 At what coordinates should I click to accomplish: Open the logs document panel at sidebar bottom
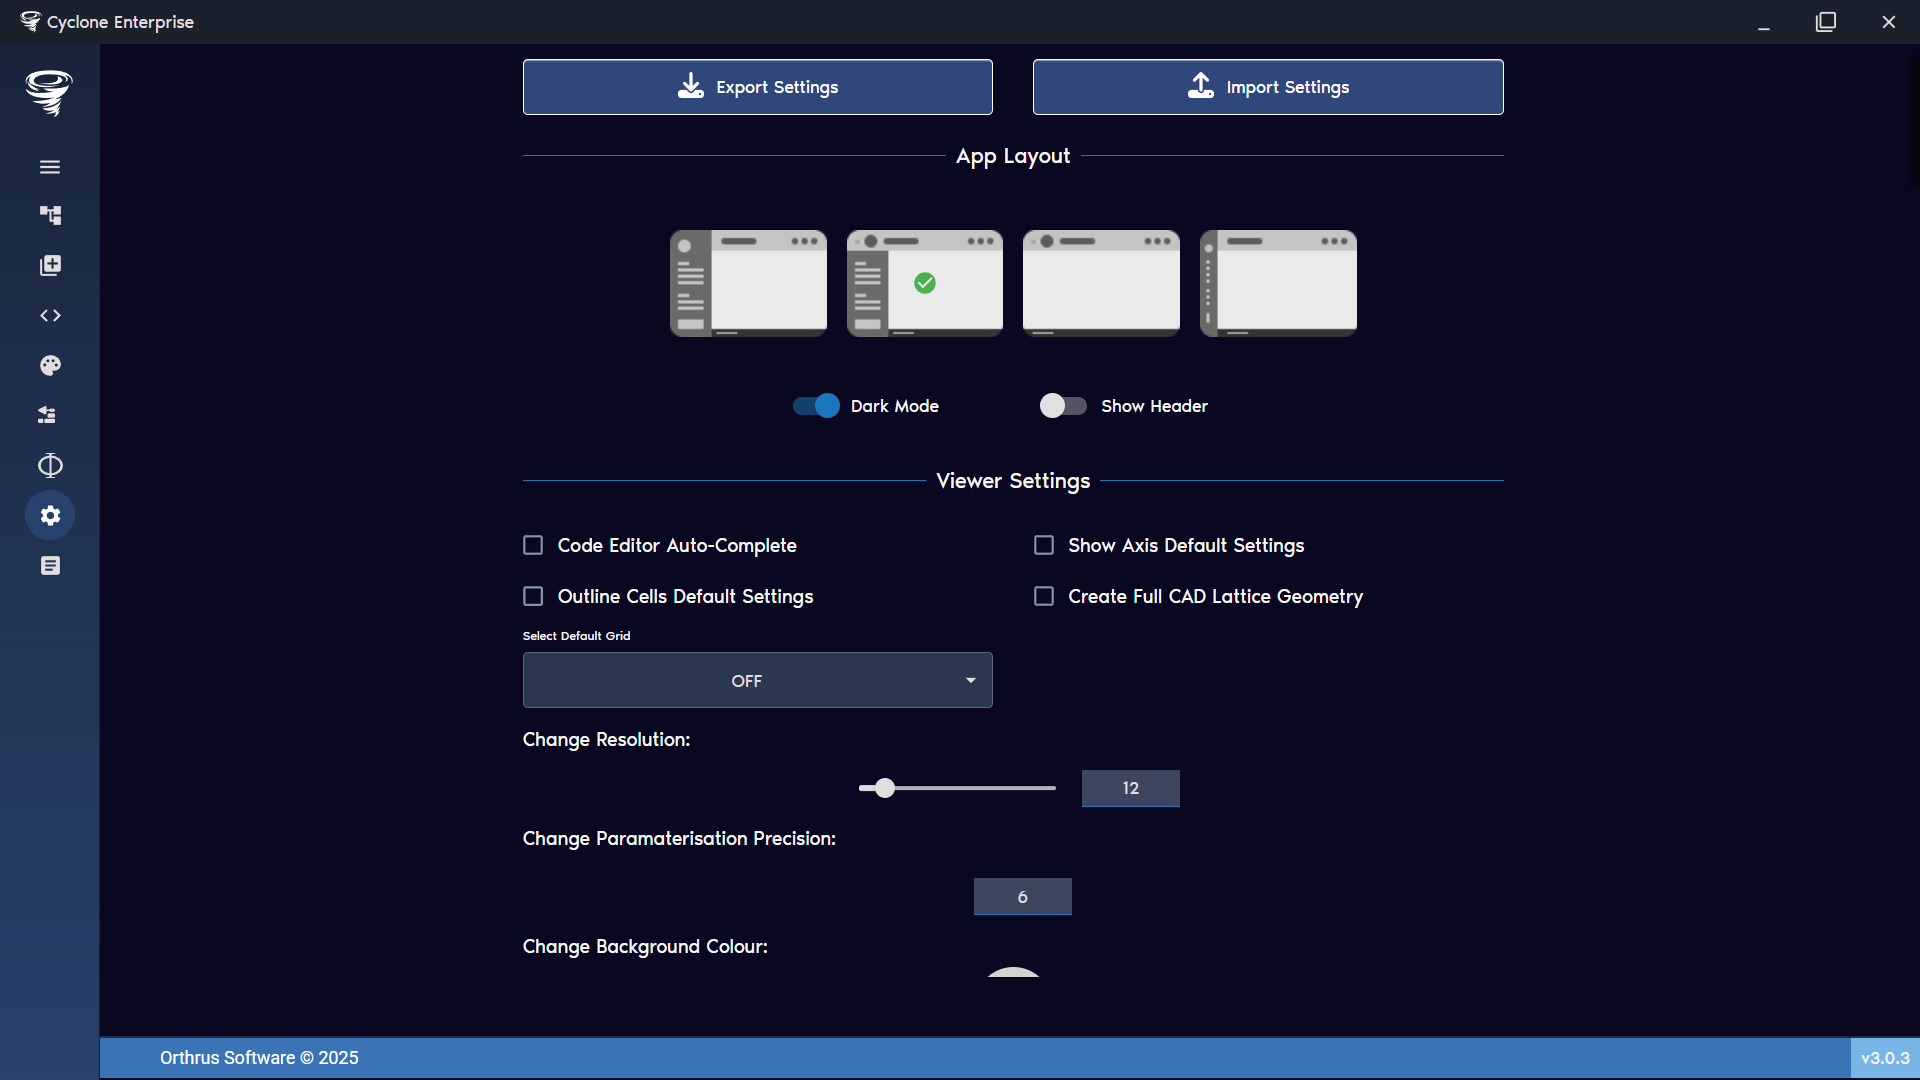[x=50, y=565]
